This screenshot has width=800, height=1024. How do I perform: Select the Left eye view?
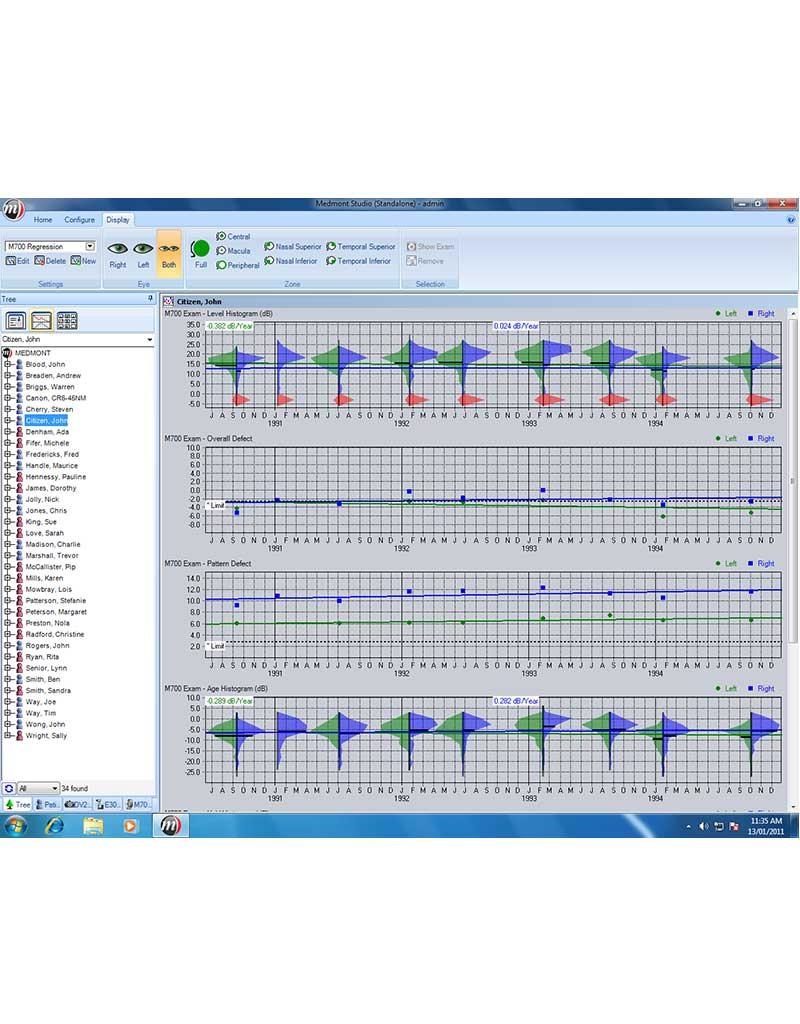click(x=143, y=255)
